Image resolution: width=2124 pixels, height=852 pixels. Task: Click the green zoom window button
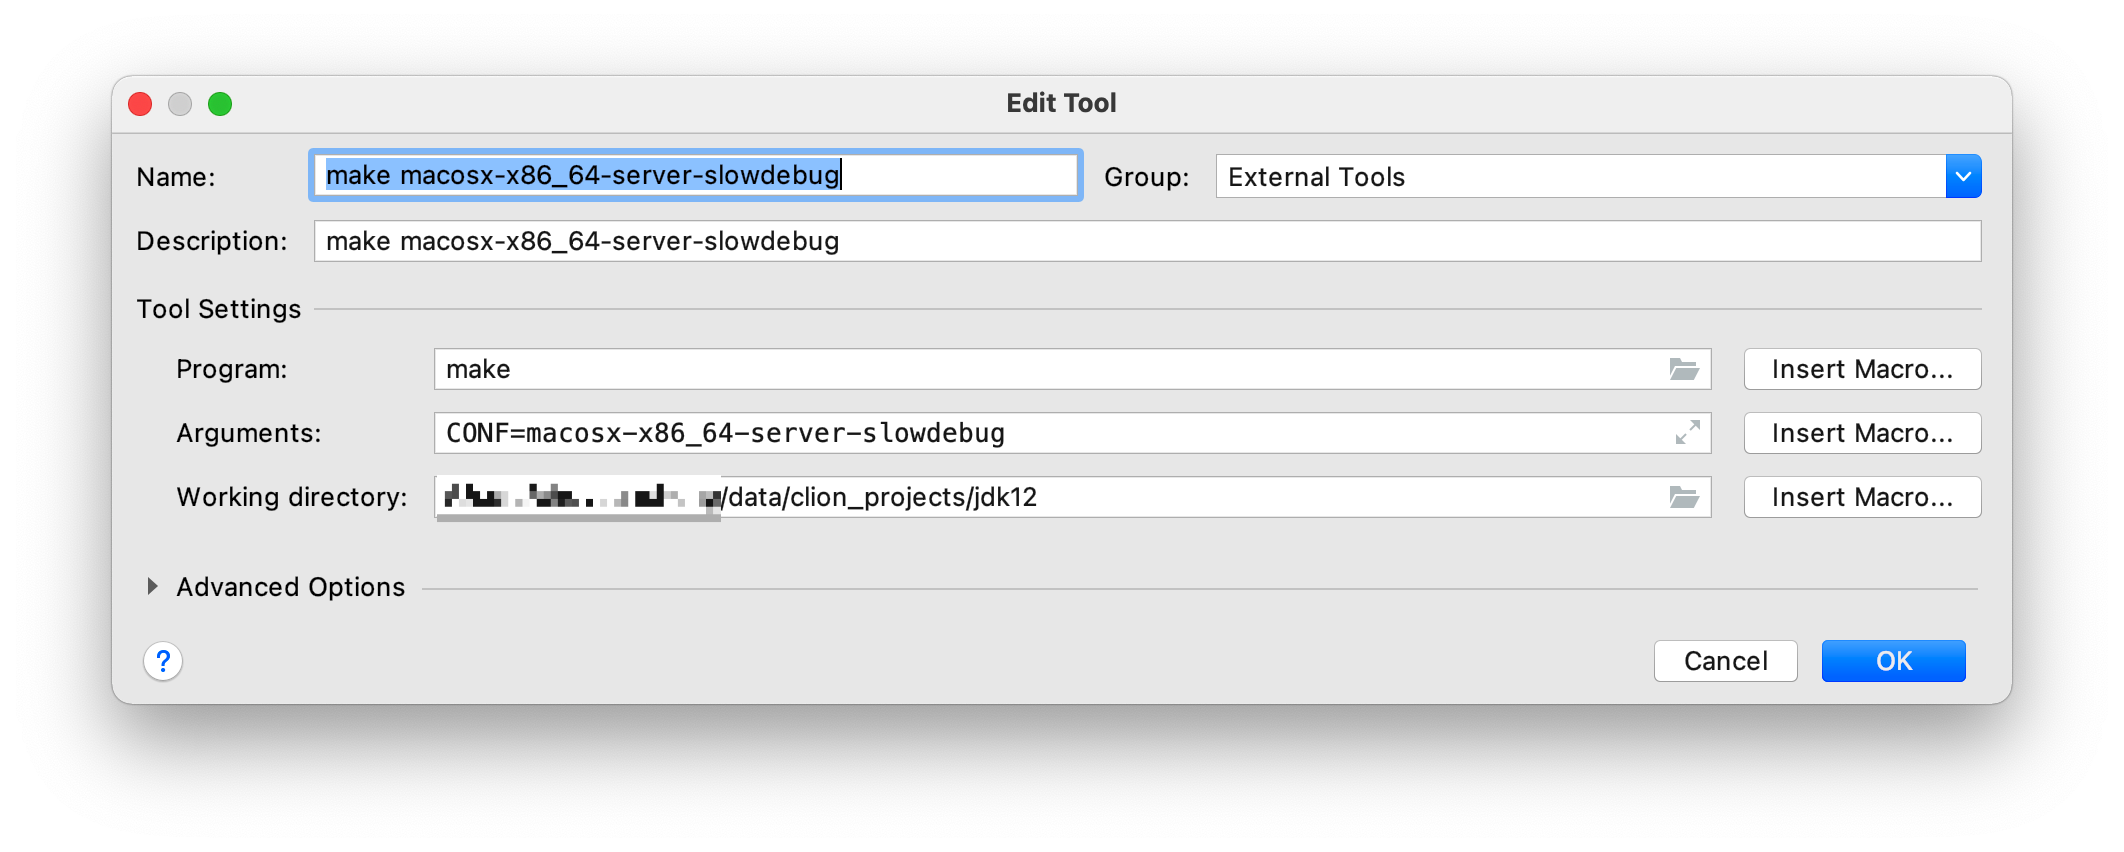[x=220, y=104]
